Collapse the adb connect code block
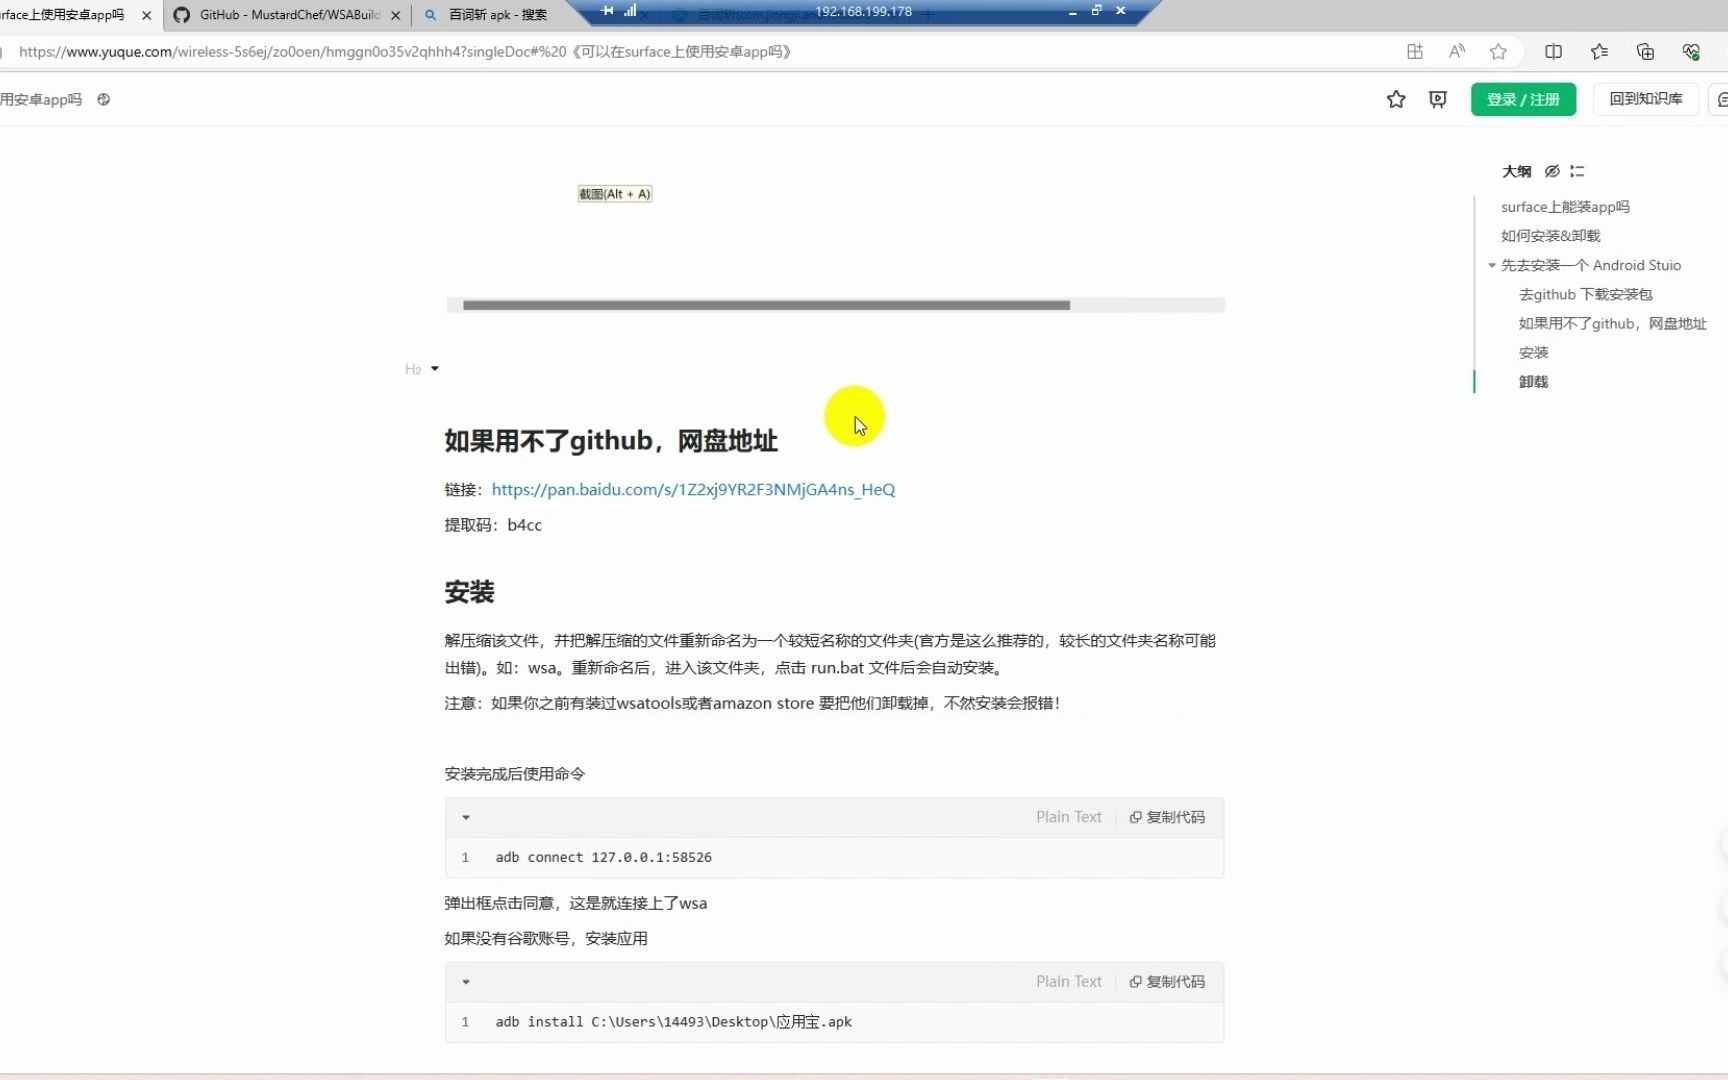1728x1080 pixels. [466, 817]
